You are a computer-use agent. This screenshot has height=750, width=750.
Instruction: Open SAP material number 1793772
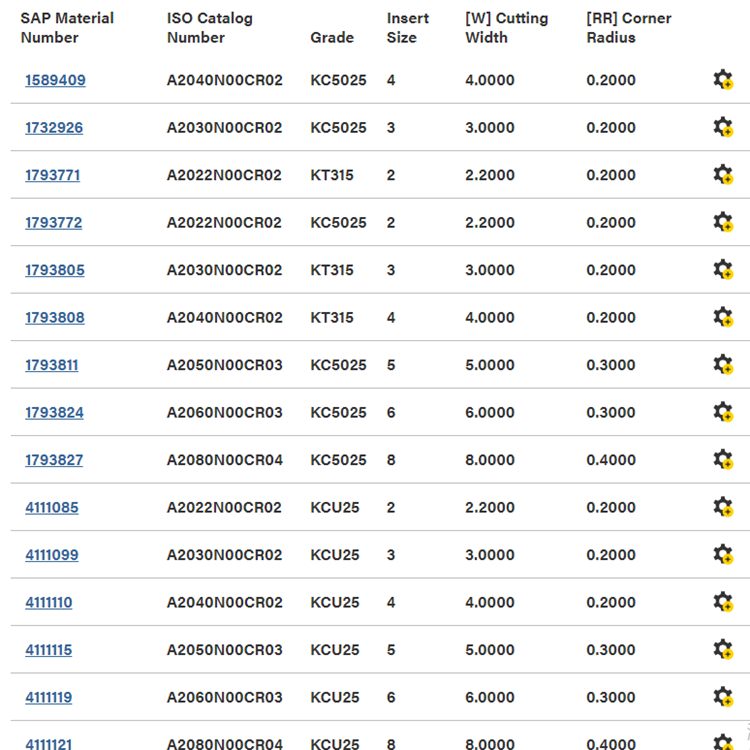click(x=54, y=223)
